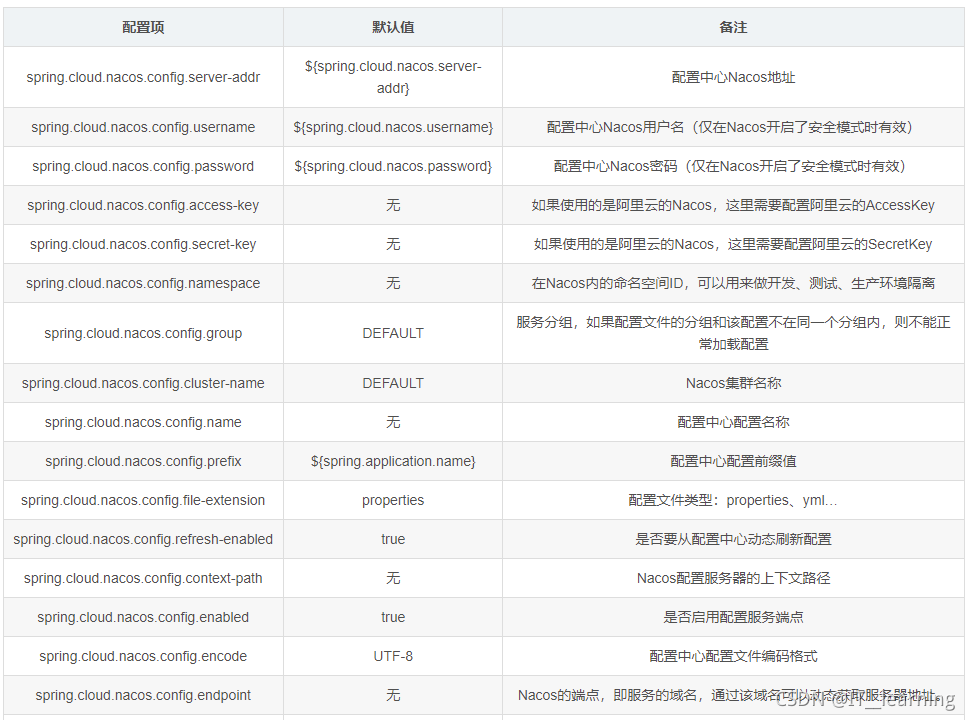Click the 是否启用配置服务端点 remark
The image size is (970, 720).
(x=733, y=617)
